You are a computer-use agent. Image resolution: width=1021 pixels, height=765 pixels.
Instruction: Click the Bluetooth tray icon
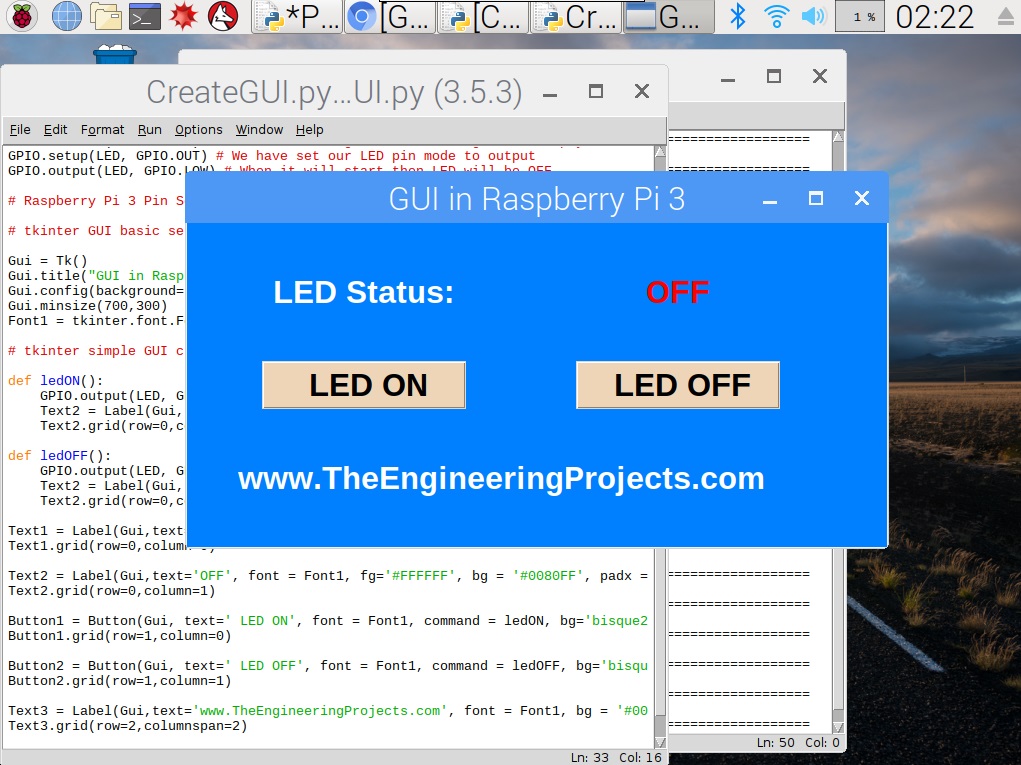click(x=737, y=16)
